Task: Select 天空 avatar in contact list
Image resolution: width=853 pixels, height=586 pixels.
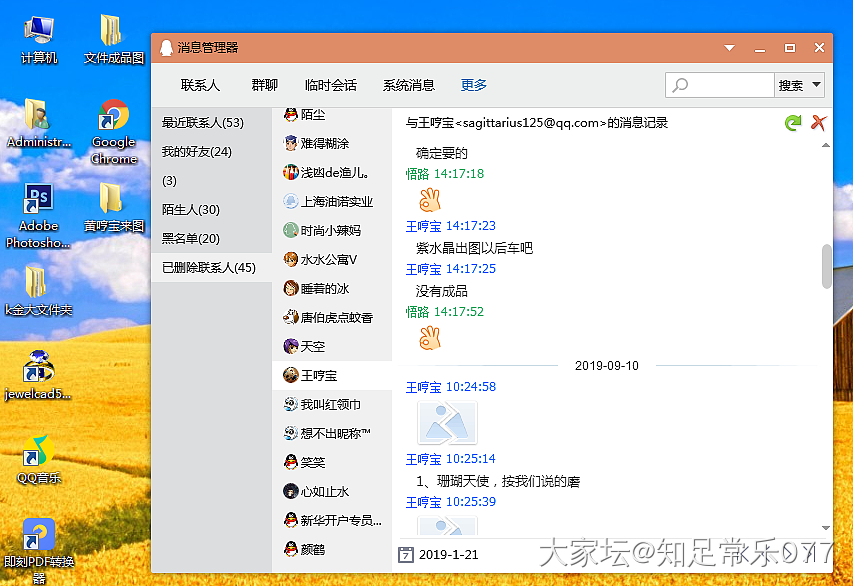Action: pyautogui.click(x=290, y=346)
